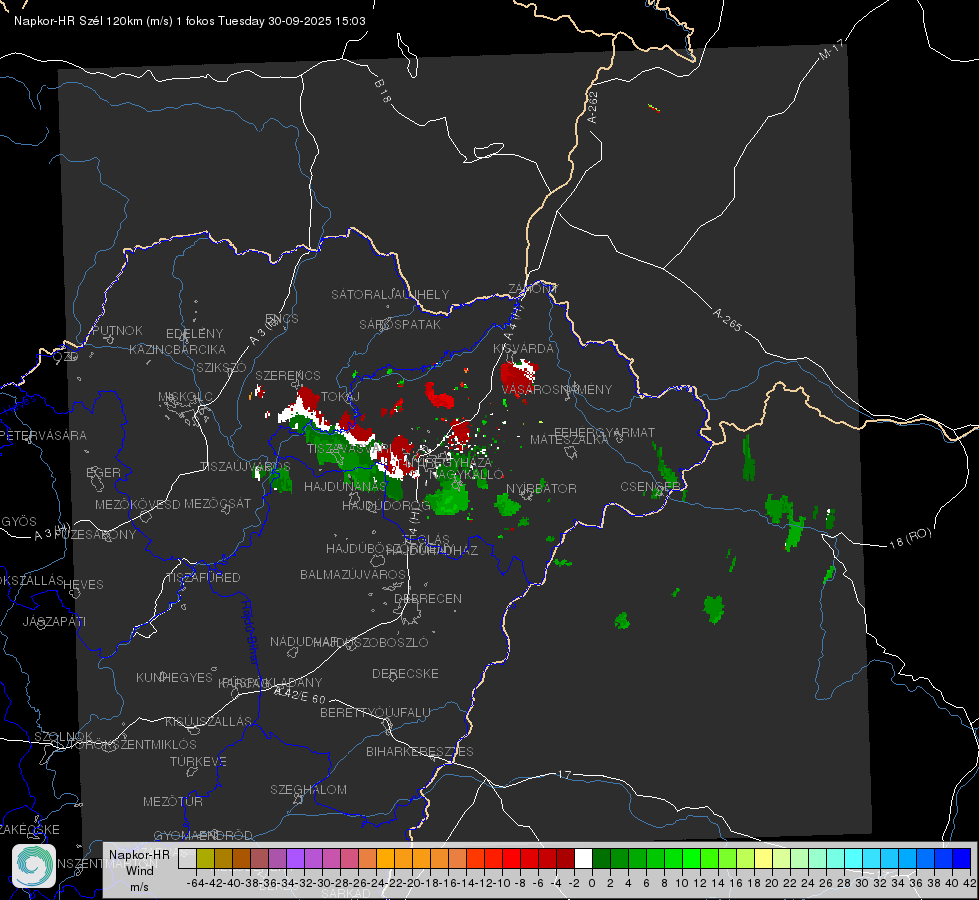Click the city label 'KUNHEGYES'
Image resolution: width=979 pixels, height=900 pixels.
(174, 677)
